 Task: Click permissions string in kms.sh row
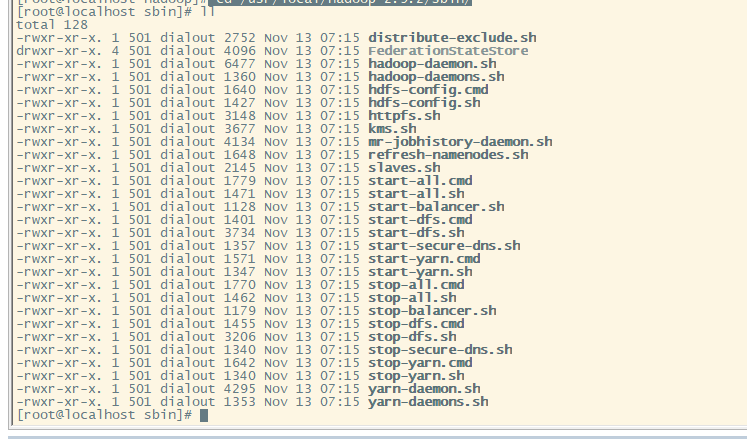point(59,129)
